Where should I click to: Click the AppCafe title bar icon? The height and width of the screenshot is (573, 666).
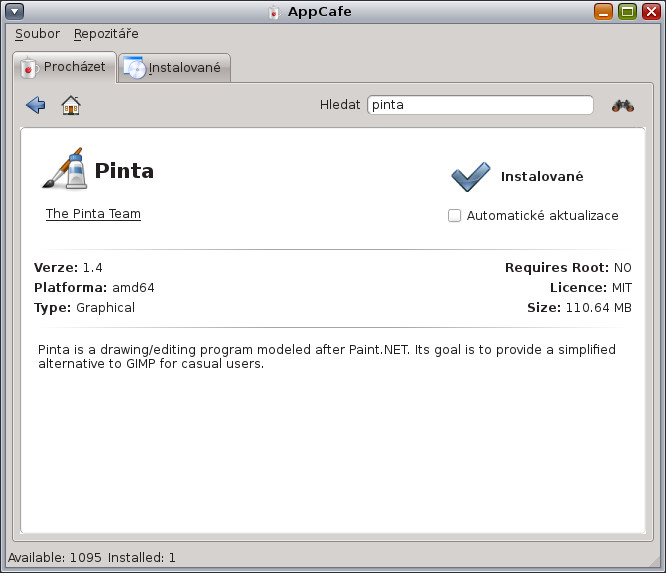point(274,12)
